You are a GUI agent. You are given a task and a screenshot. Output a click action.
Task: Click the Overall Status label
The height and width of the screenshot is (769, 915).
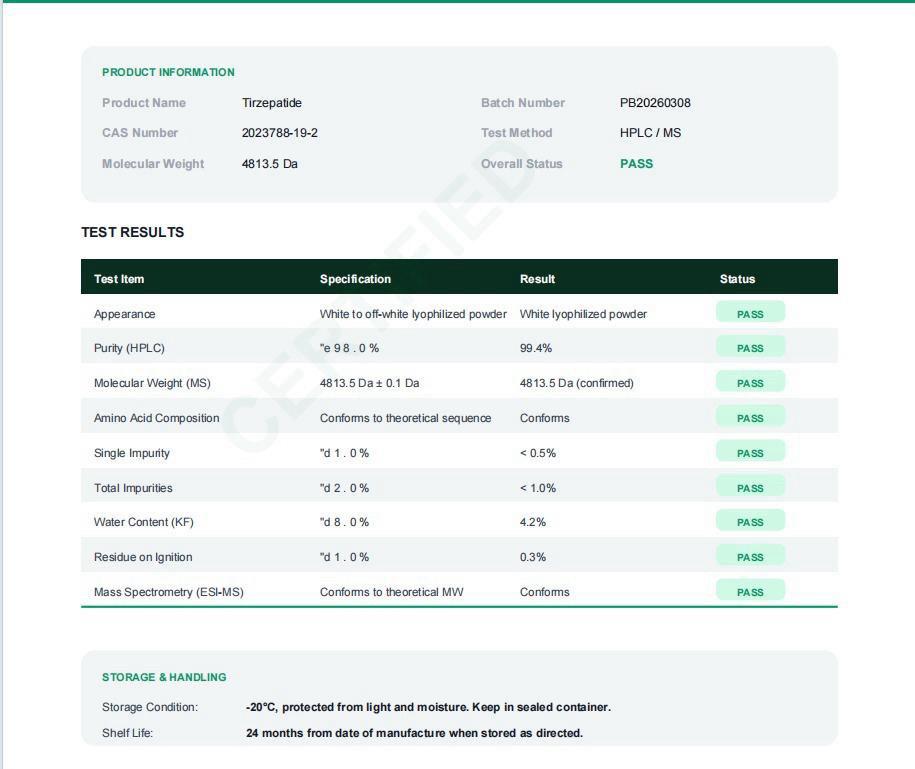point(522,164)
